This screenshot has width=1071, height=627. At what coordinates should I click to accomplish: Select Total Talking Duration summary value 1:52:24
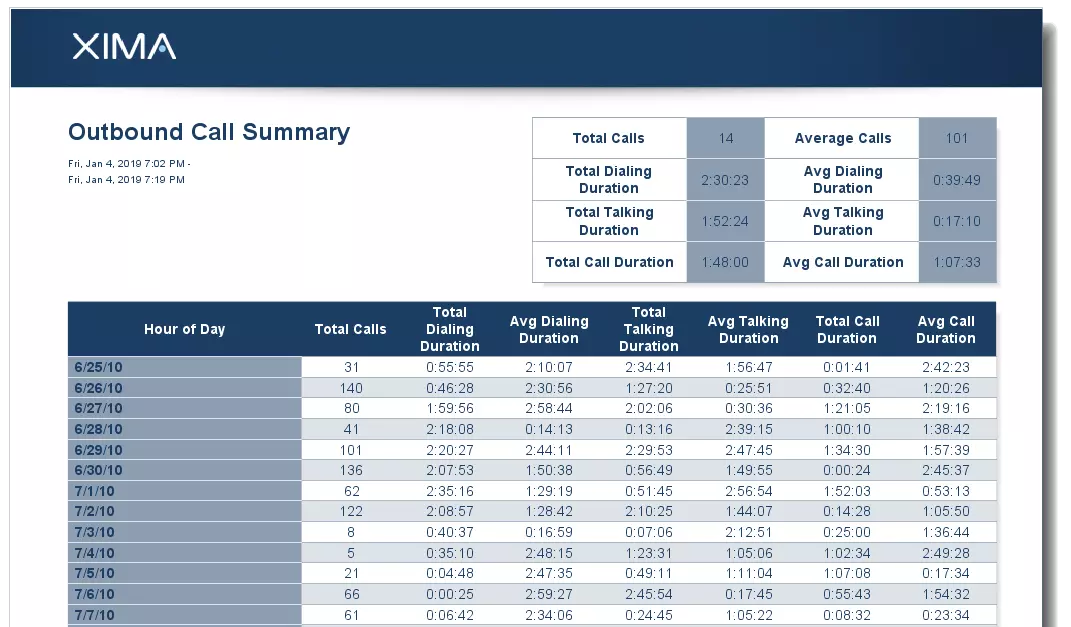pyautogui.click(x=725, y=221)
